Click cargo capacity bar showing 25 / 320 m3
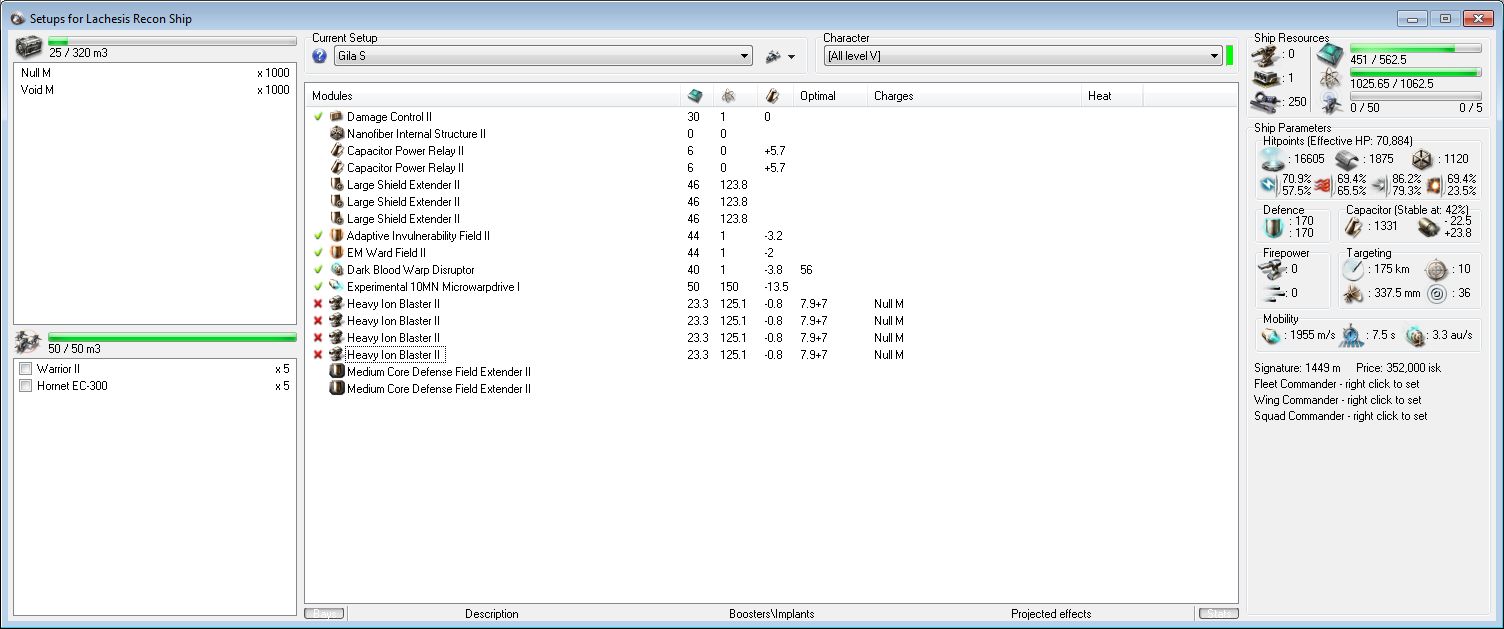 point(172,41)
